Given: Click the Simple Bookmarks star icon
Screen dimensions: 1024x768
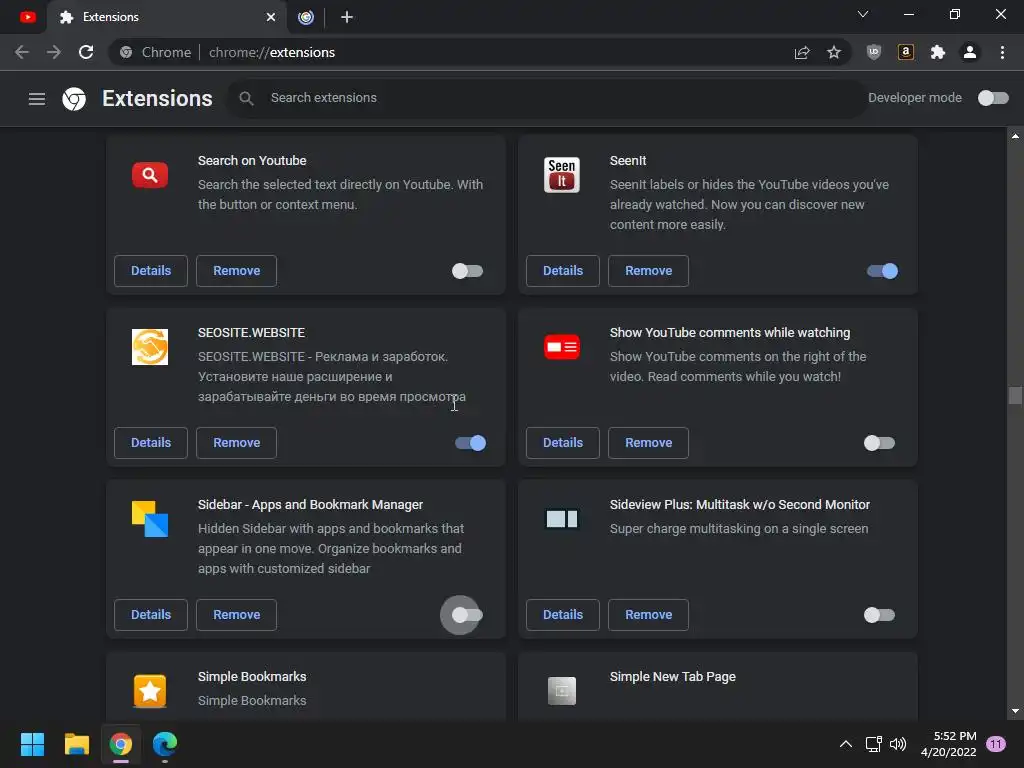Looking at the screenshot, I should (150, 691).
